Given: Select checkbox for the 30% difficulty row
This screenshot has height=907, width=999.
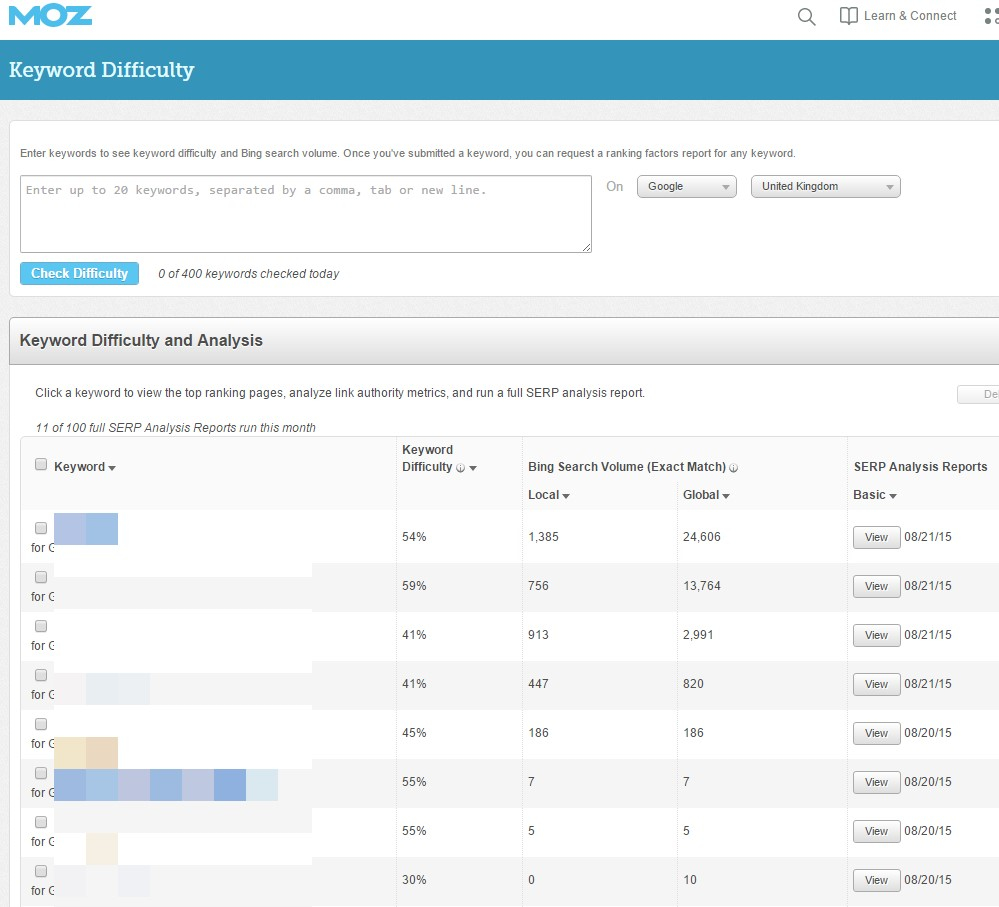Looking at the screenshot, I should pyautogui.click(x=41, y=871).
